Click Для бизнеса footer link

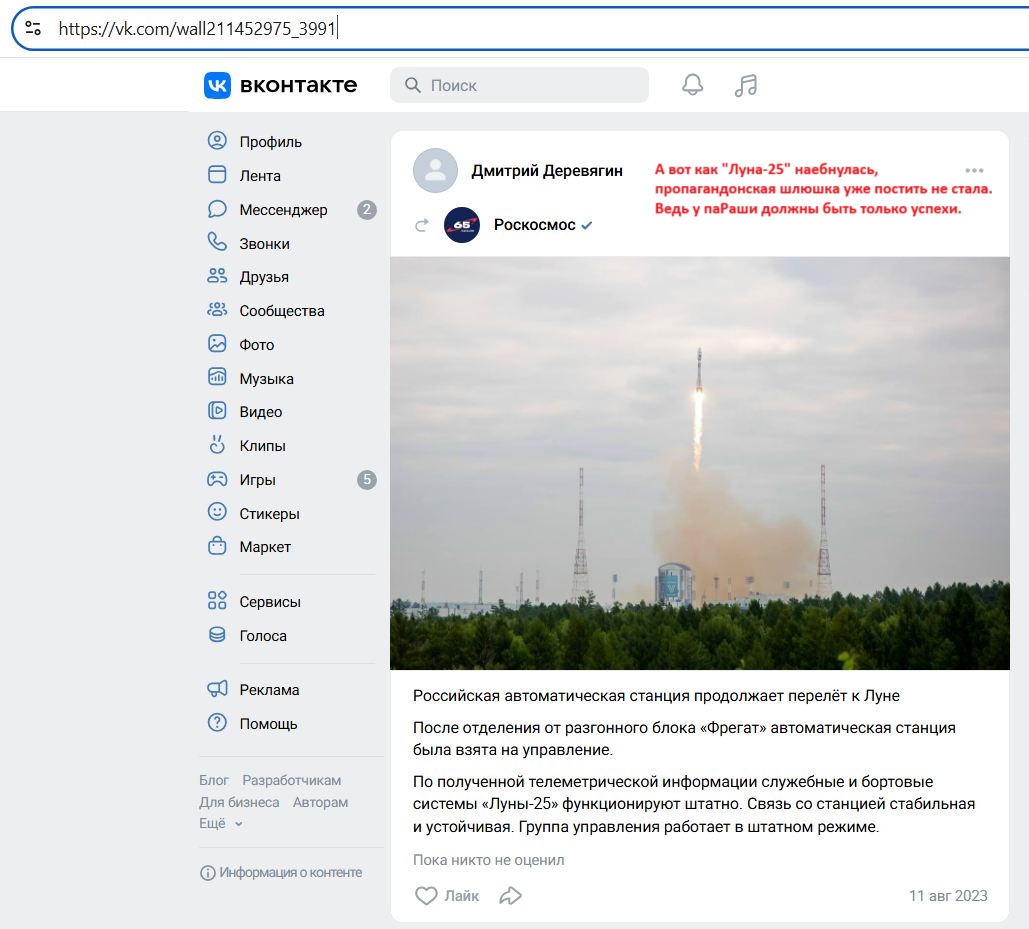(239, 802)
